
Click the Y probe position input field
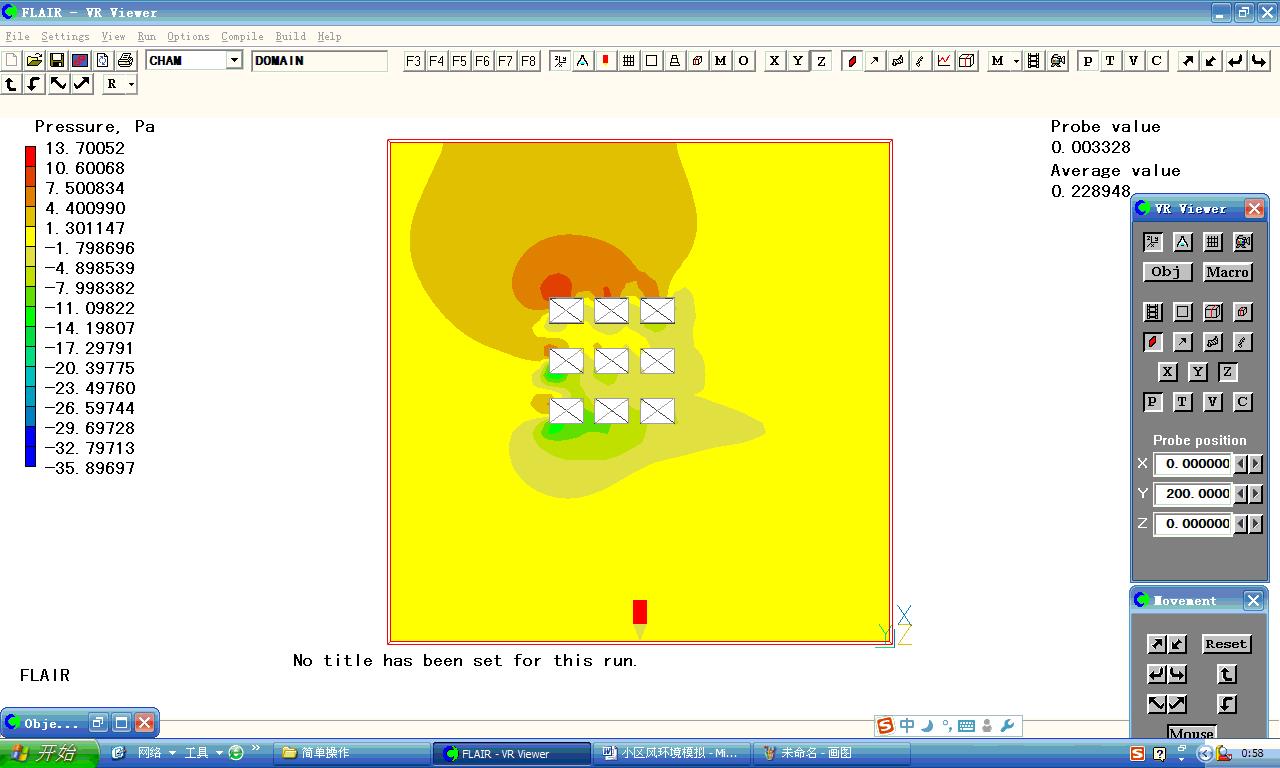pyautogui.click(x=1193, y=493)
